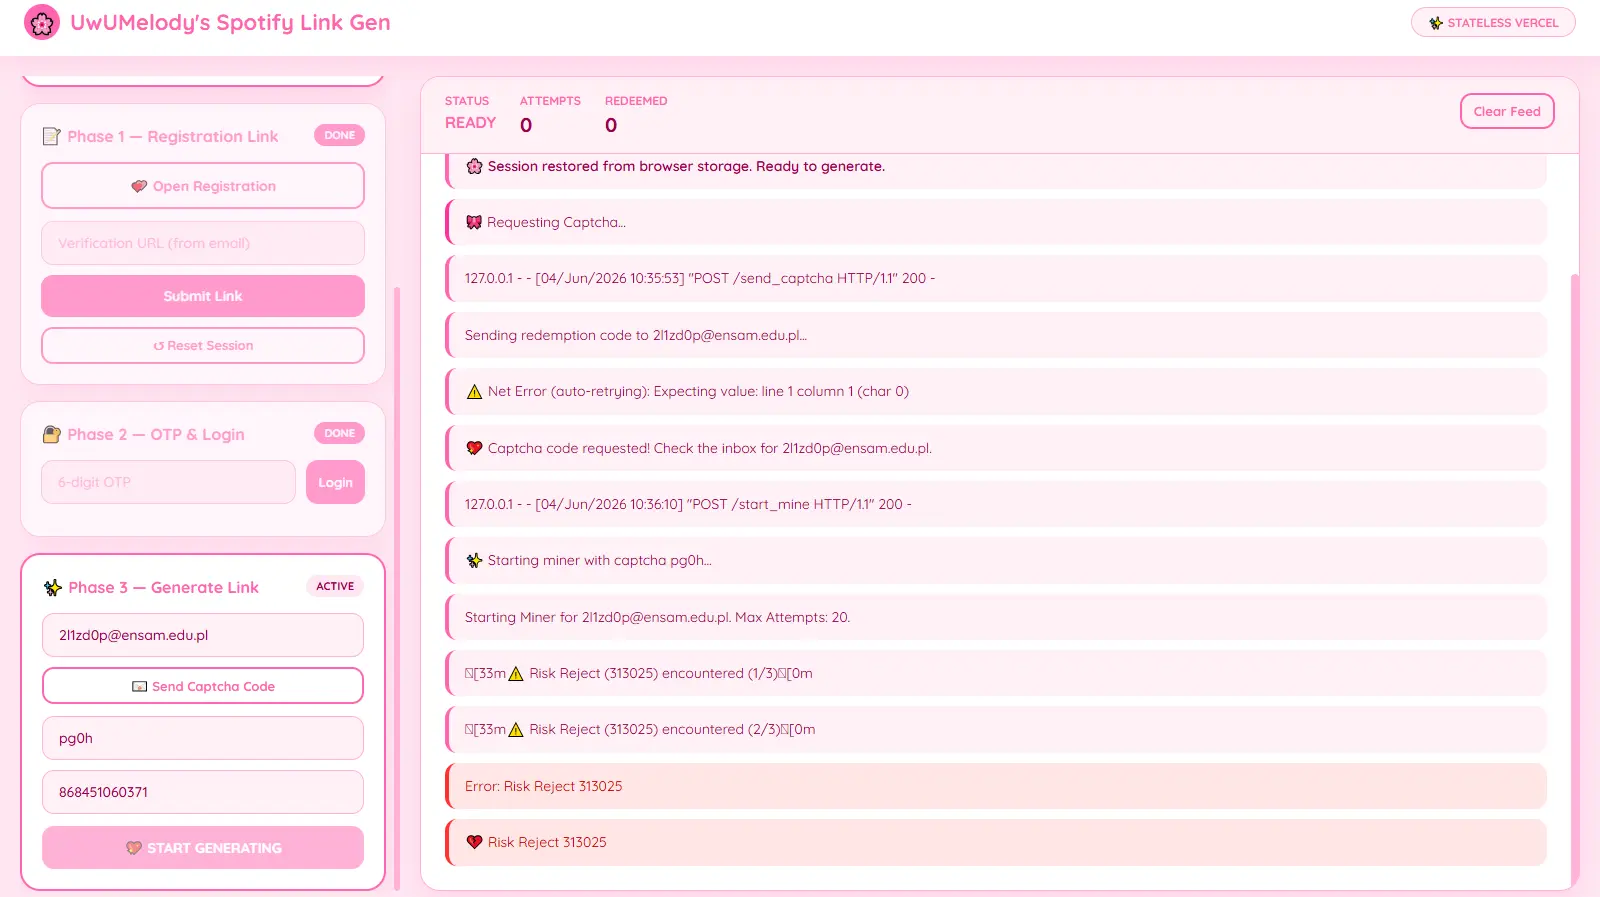The image size is (1600, 897).
Task: Click Reset Session button
Action: tap(203, 345)
